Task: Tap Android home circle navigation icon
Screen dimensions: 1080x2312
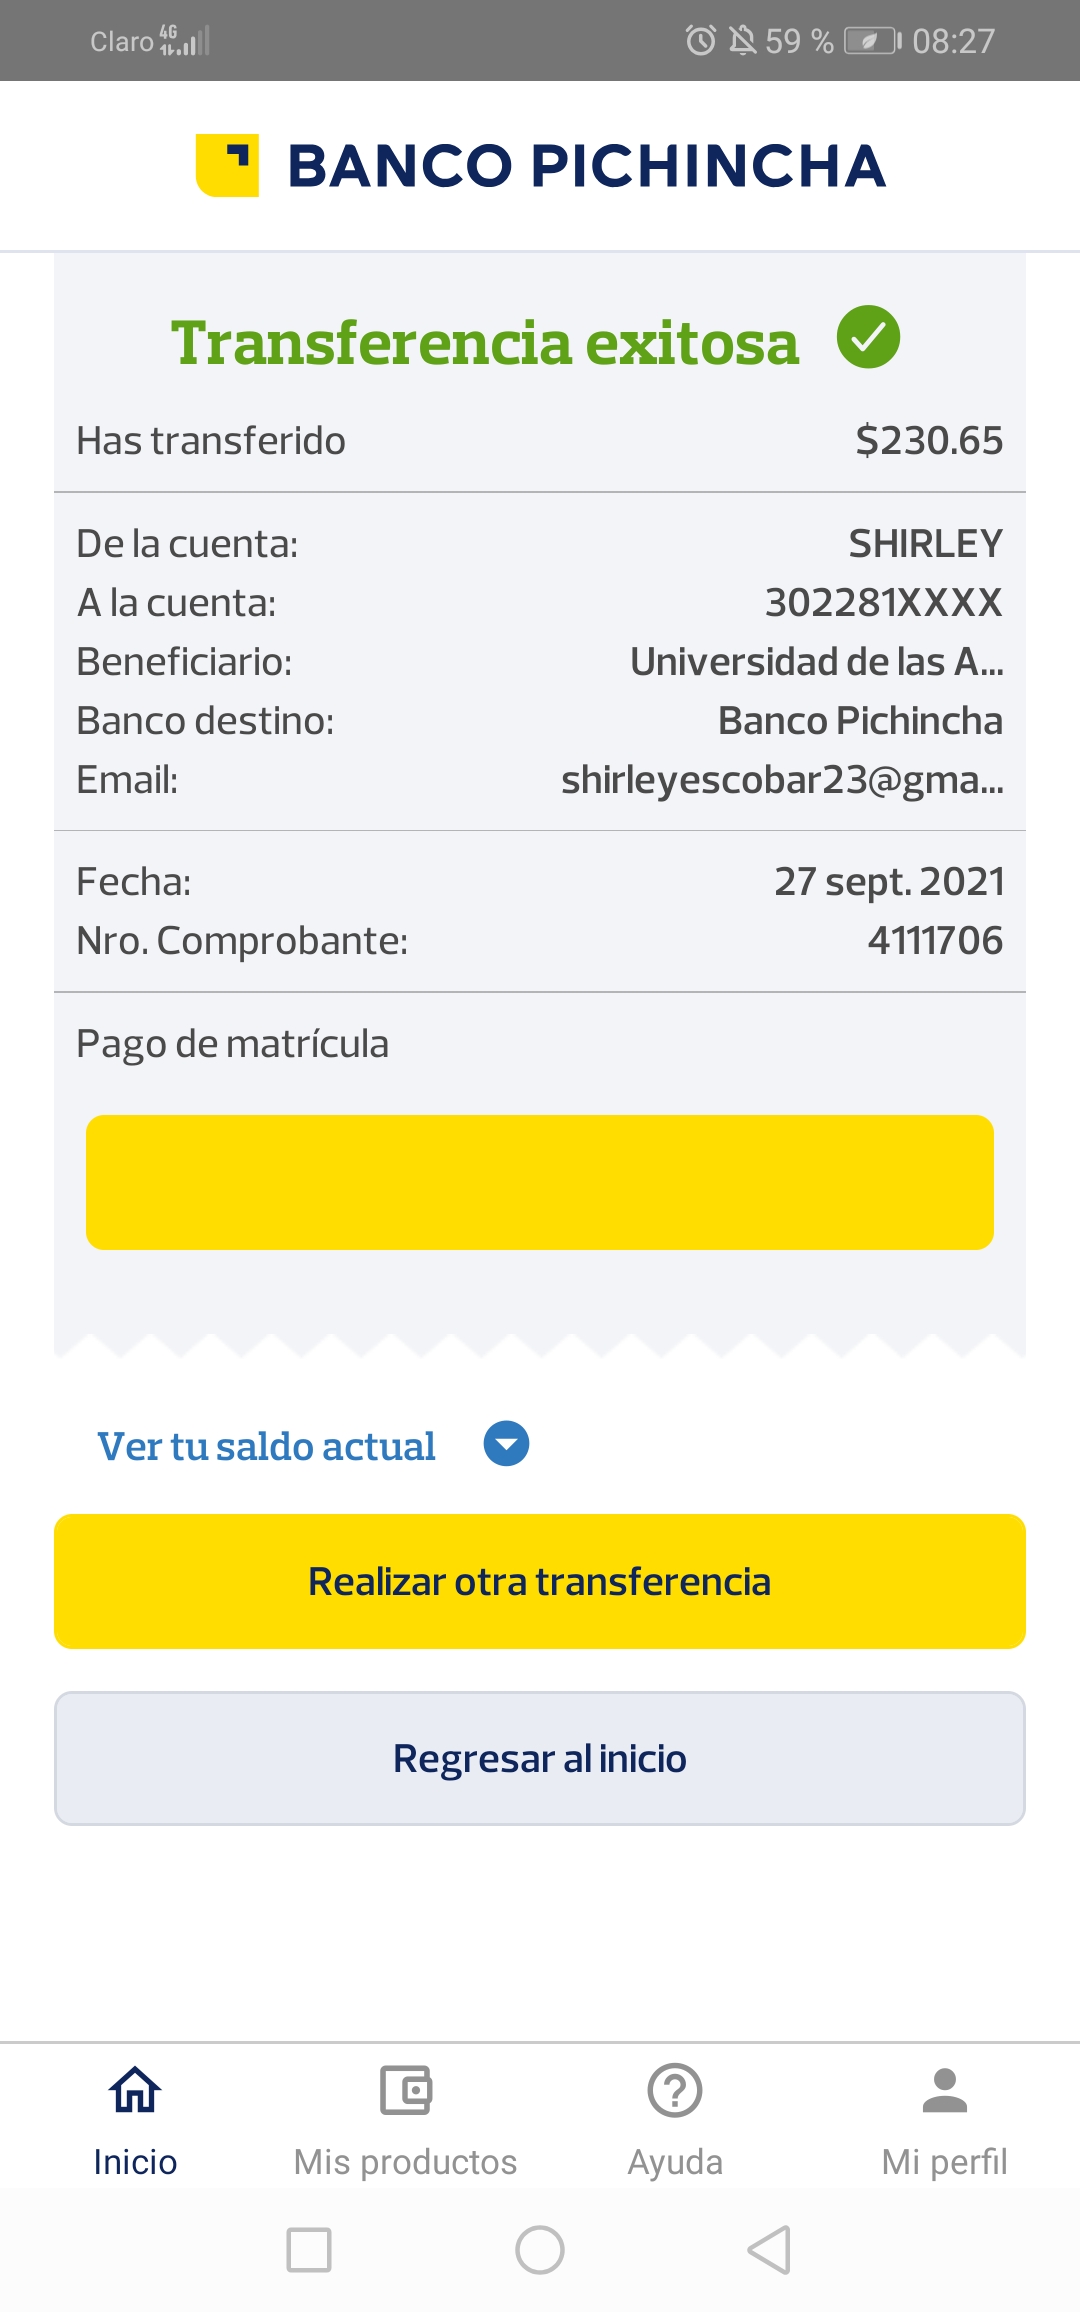Action: point(540,2250)
